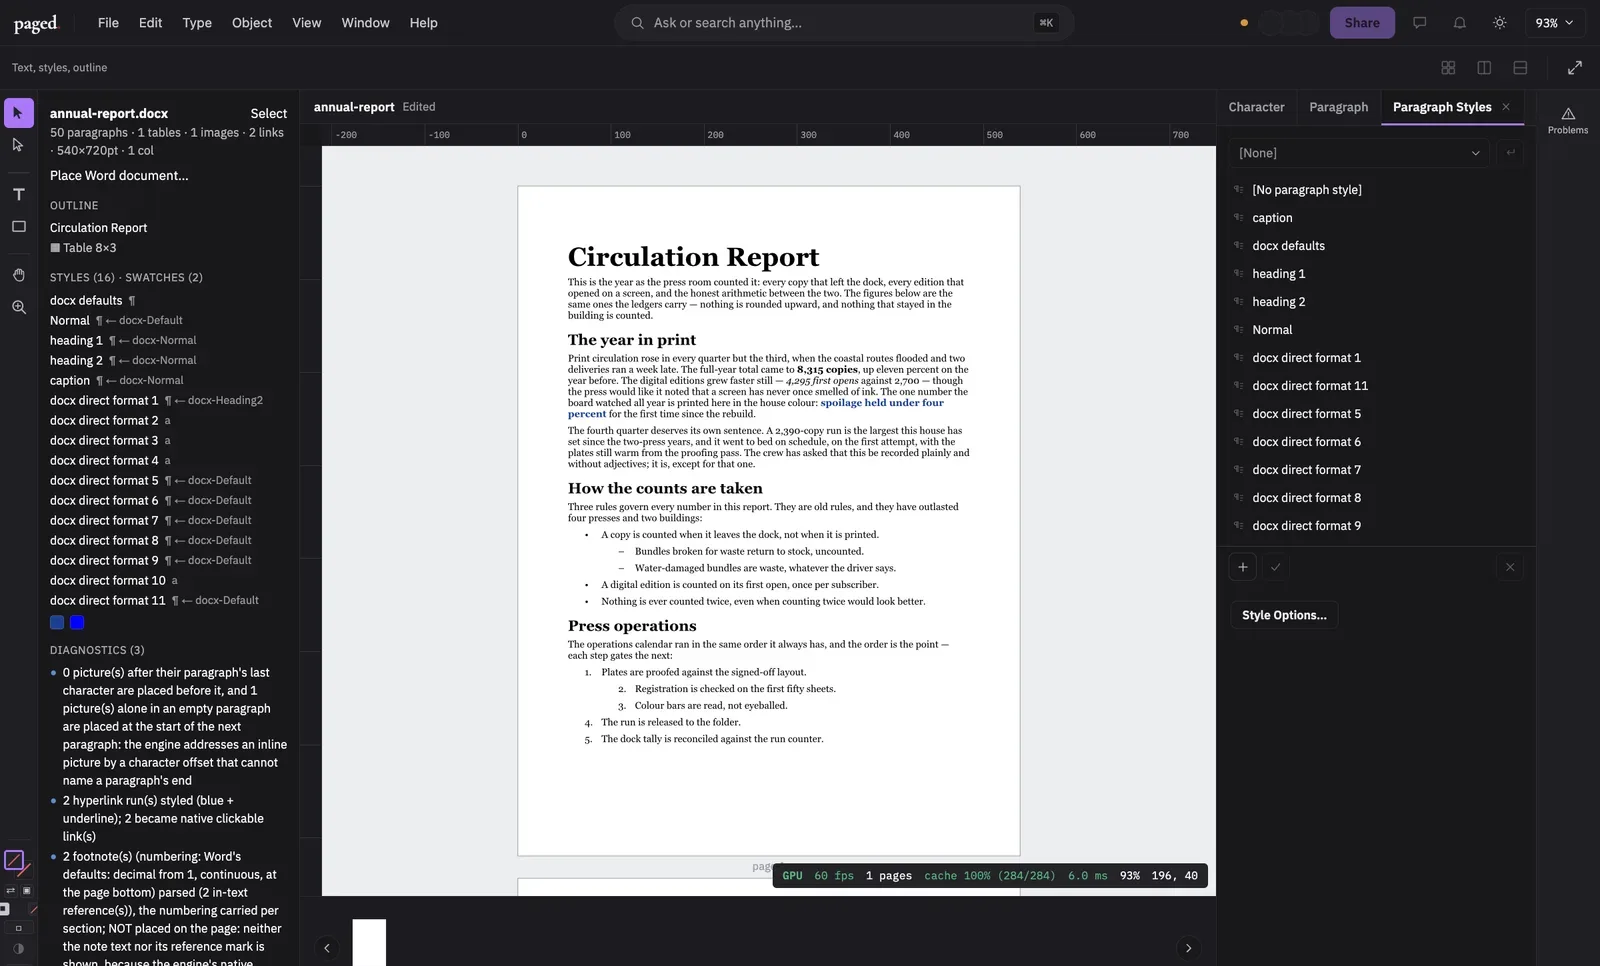Image resolution: width=1600 pixels, height=966 pixels.
Task: Pick the Rectangle frame tool
Action: click(x=18, y=226)
